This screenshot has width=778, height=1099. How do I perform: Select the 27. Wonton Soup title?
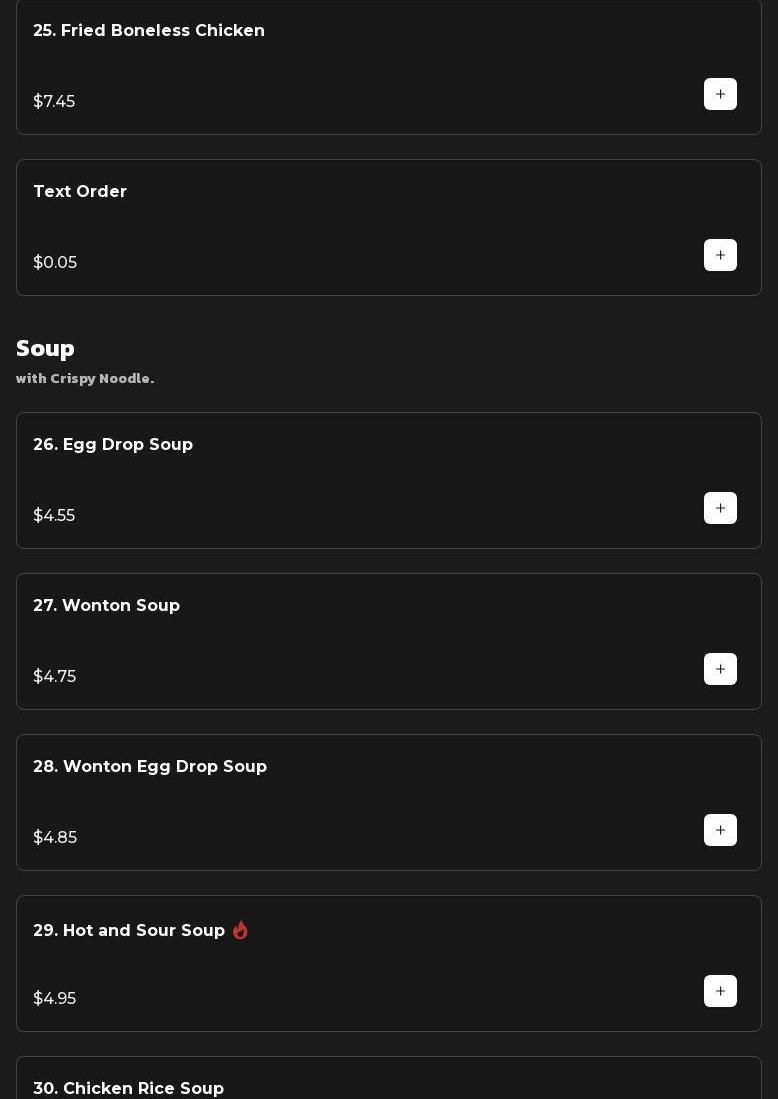(x=106, y=606)
